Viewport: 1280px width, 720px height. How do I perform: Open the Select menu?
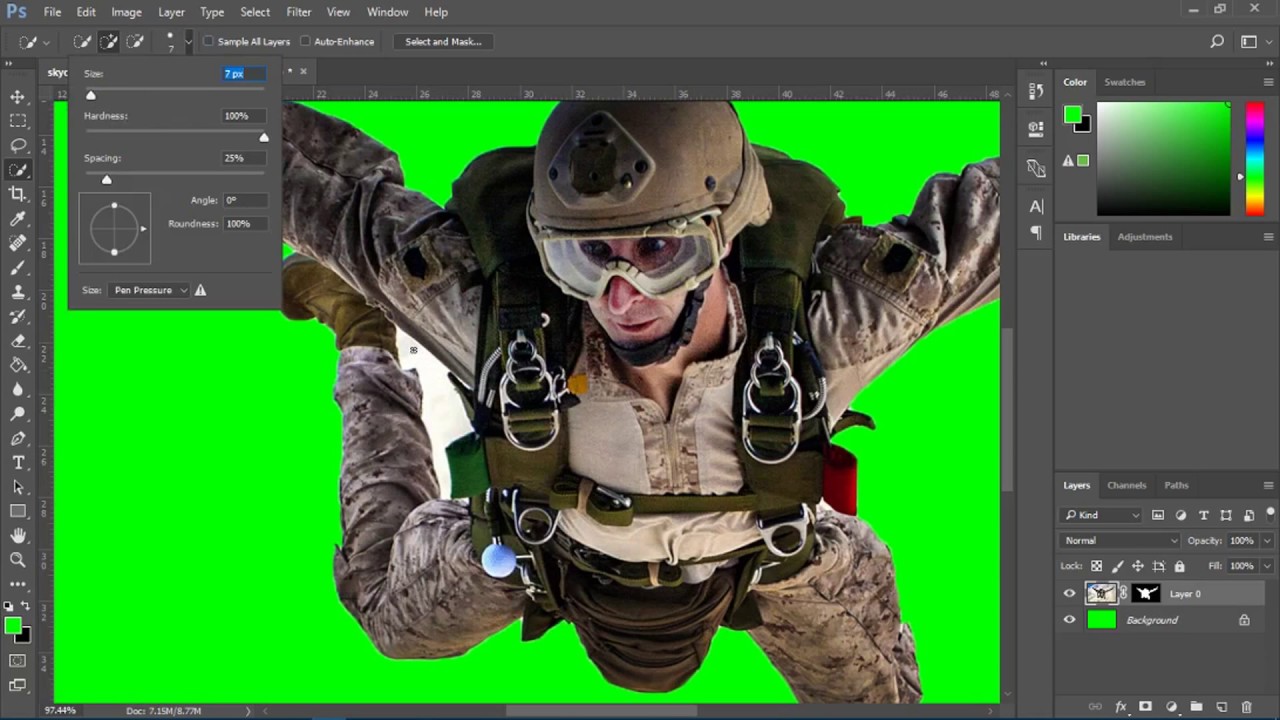coord(255,12)
